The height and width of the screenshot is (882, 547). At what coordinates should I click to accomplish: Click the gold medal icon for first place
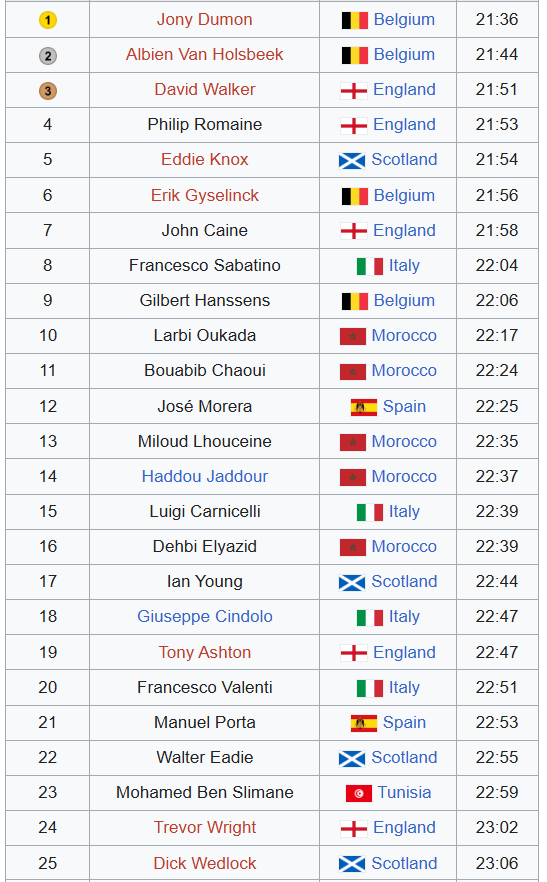(48, 20)
